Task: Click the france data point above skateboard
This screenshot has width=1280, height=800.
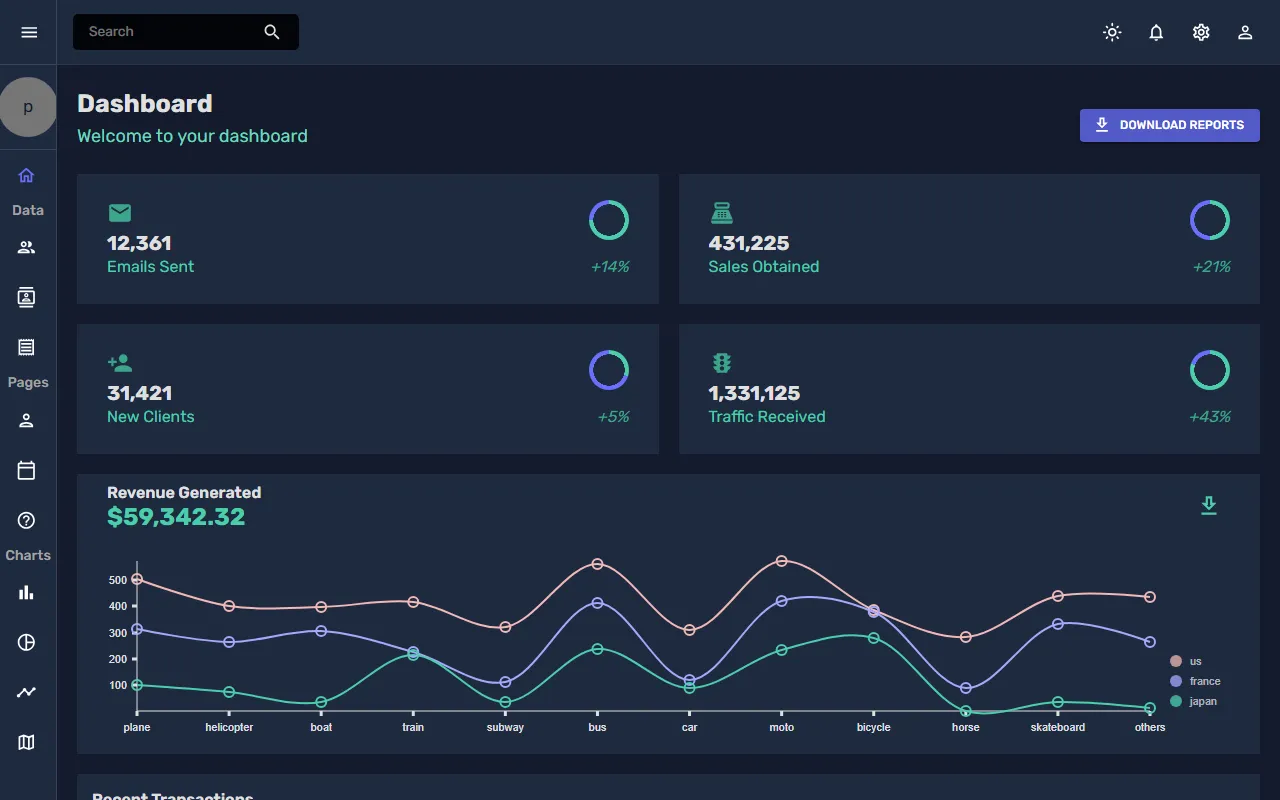Action: click(x=1058, y=624)
